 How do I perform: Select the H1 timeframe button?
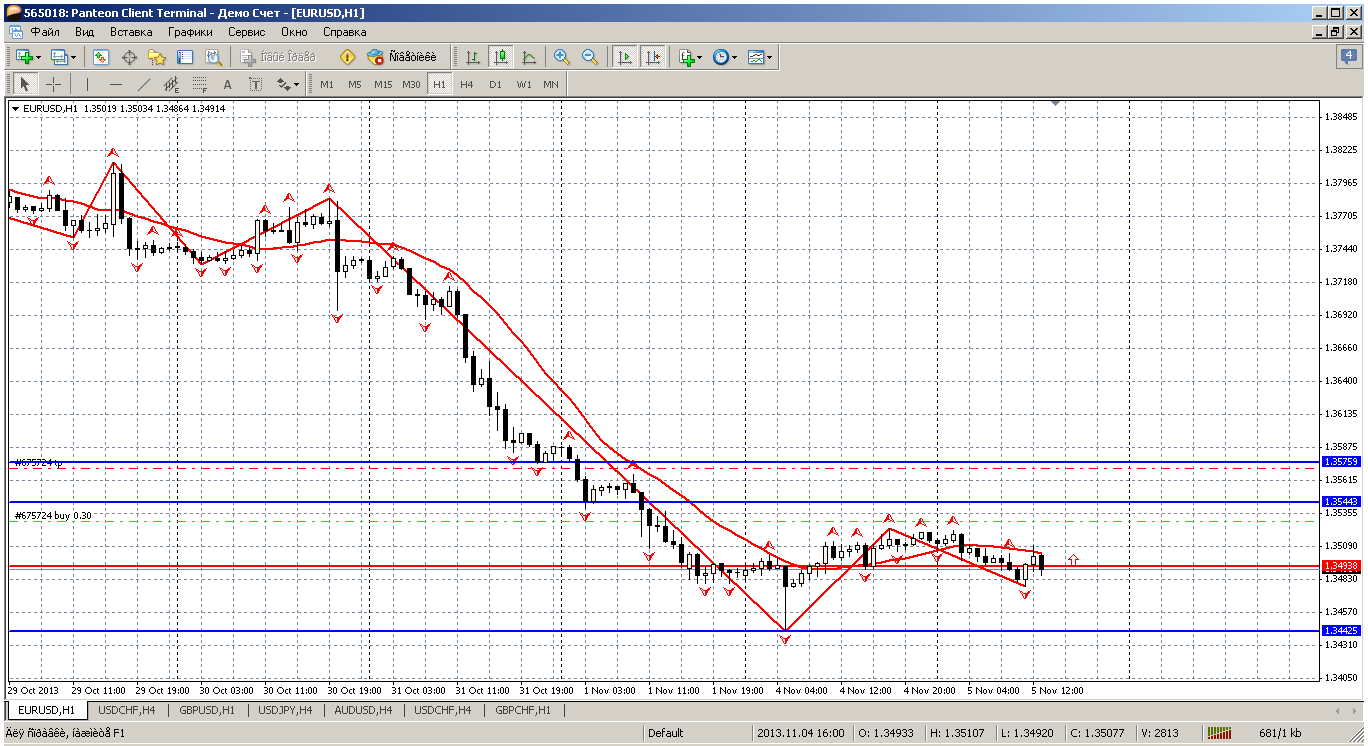[439, 84]
